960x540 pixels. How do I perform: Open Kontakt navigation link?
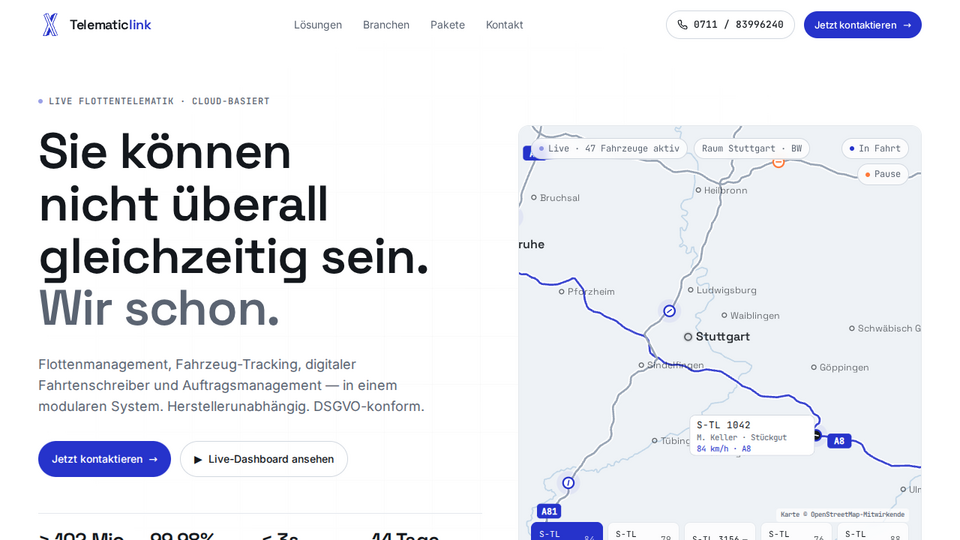click(504, 25)
